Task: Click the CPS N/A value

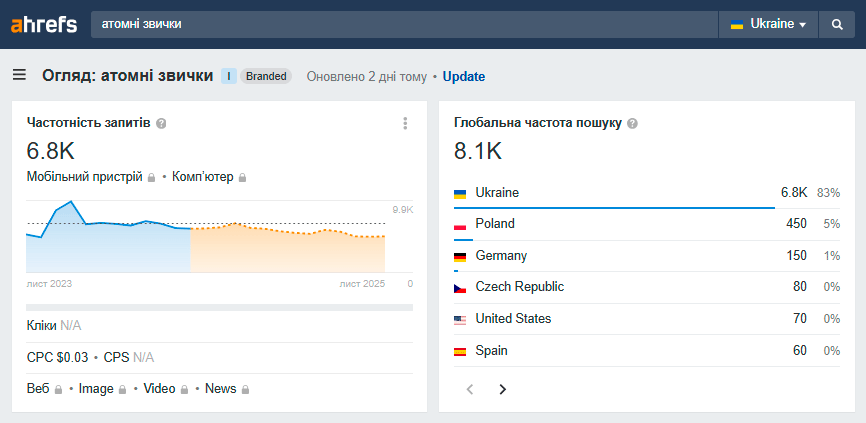Action: pyautogui.click(x=129, y=358)
